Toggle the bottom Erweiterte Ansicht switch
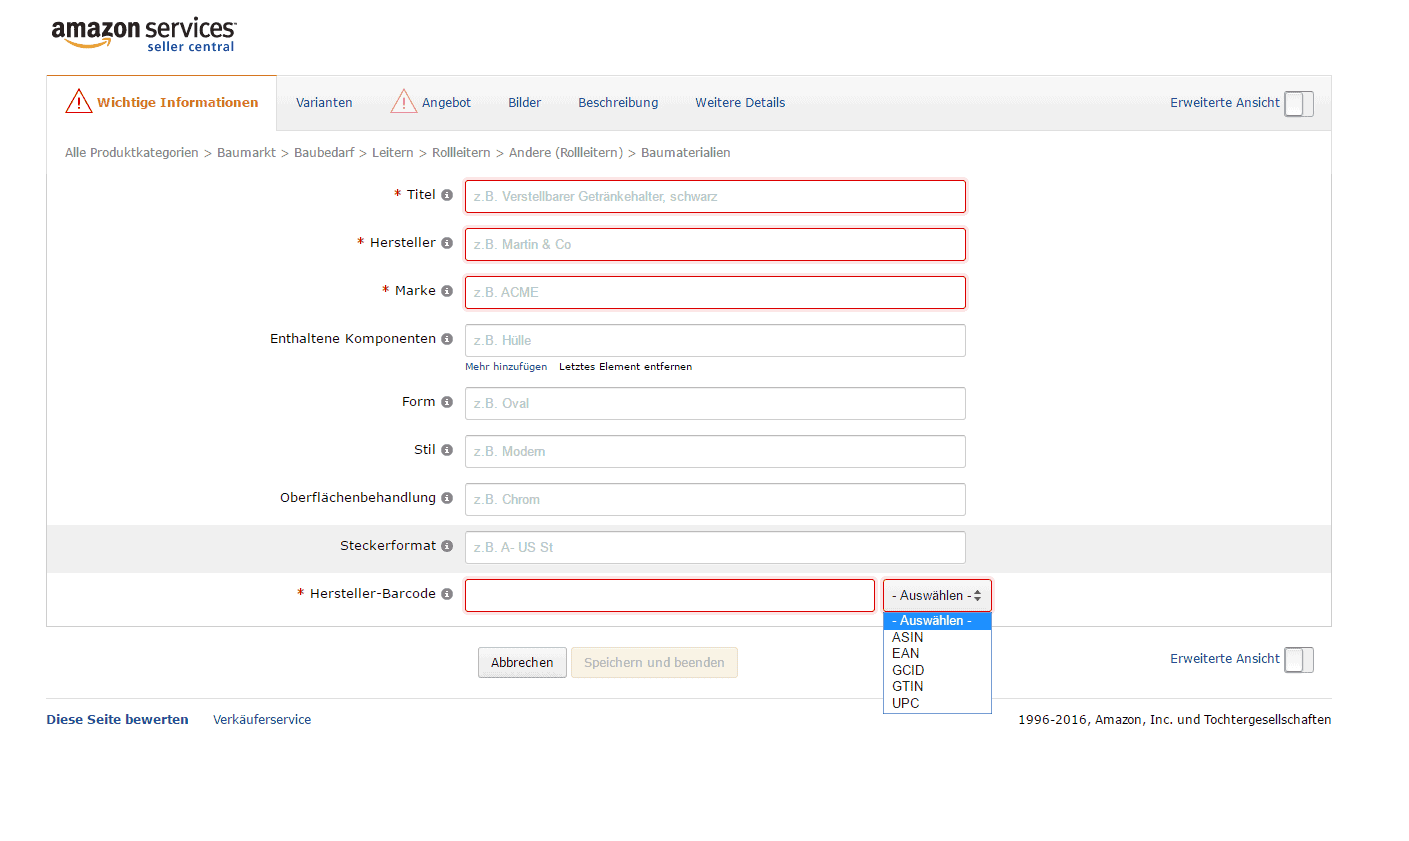 point(1299,660)
